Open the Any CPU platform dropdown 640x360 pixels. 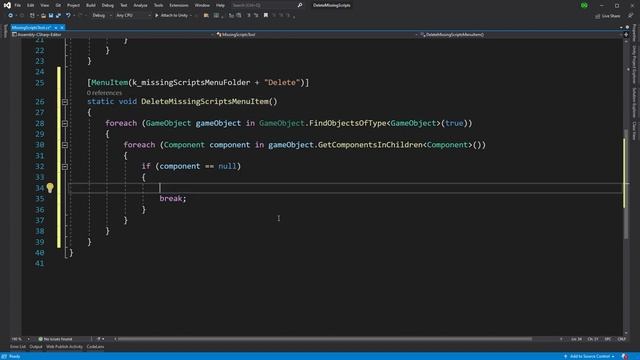coord(133,16)
